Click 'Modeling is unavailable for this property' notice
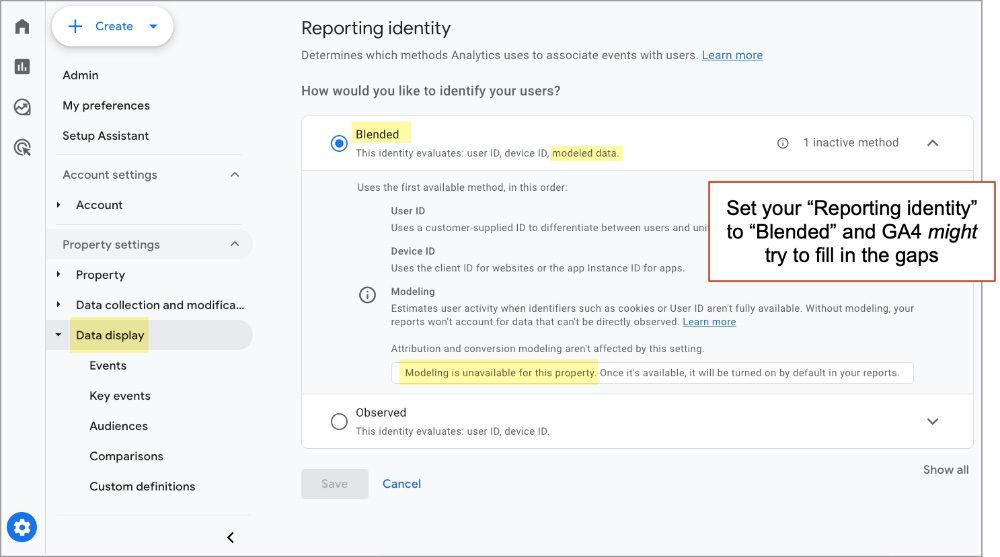Viewport: 1000px width, 557px height. click(501, 373)
